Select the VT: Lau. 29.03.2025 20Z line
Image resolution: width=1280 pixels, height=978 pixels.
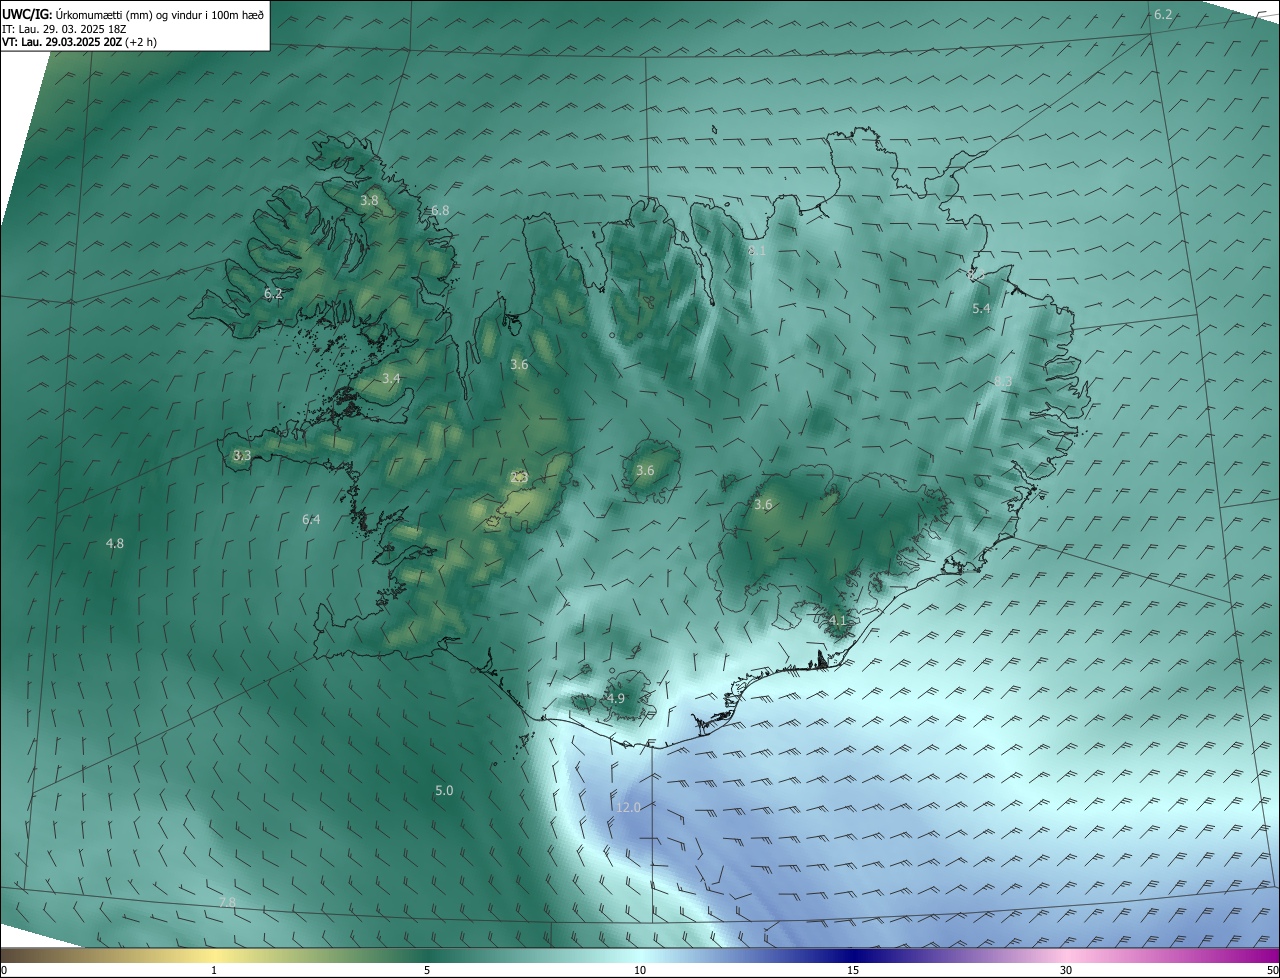(79, 42)
